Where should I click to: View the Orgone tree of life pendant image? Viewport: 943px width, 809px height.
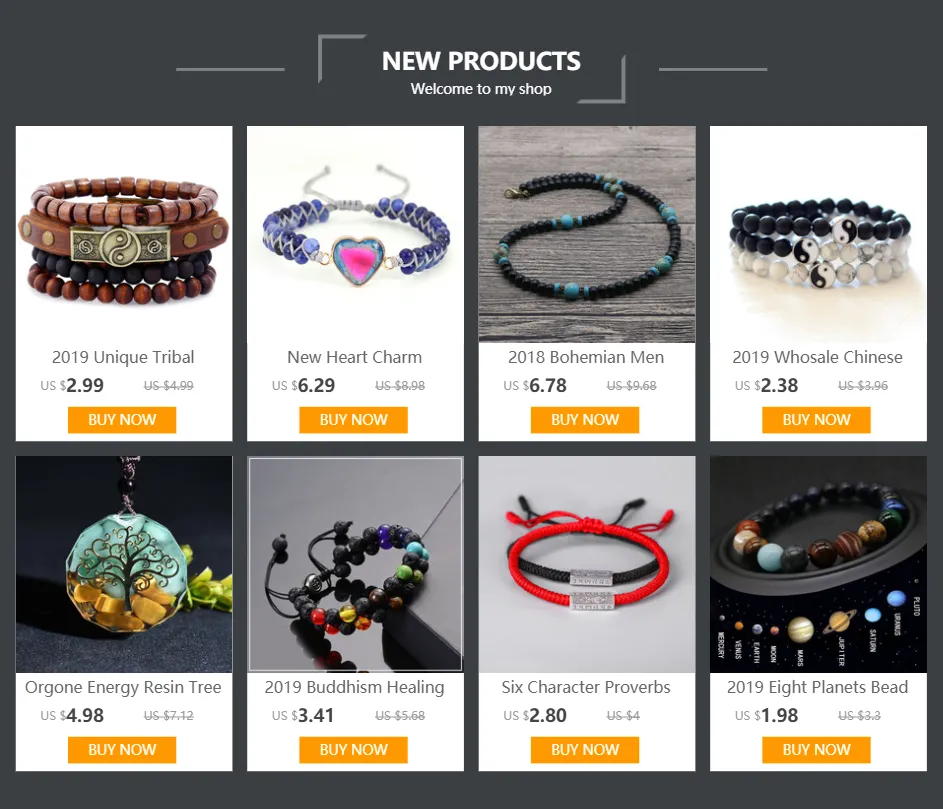[124, 564]
